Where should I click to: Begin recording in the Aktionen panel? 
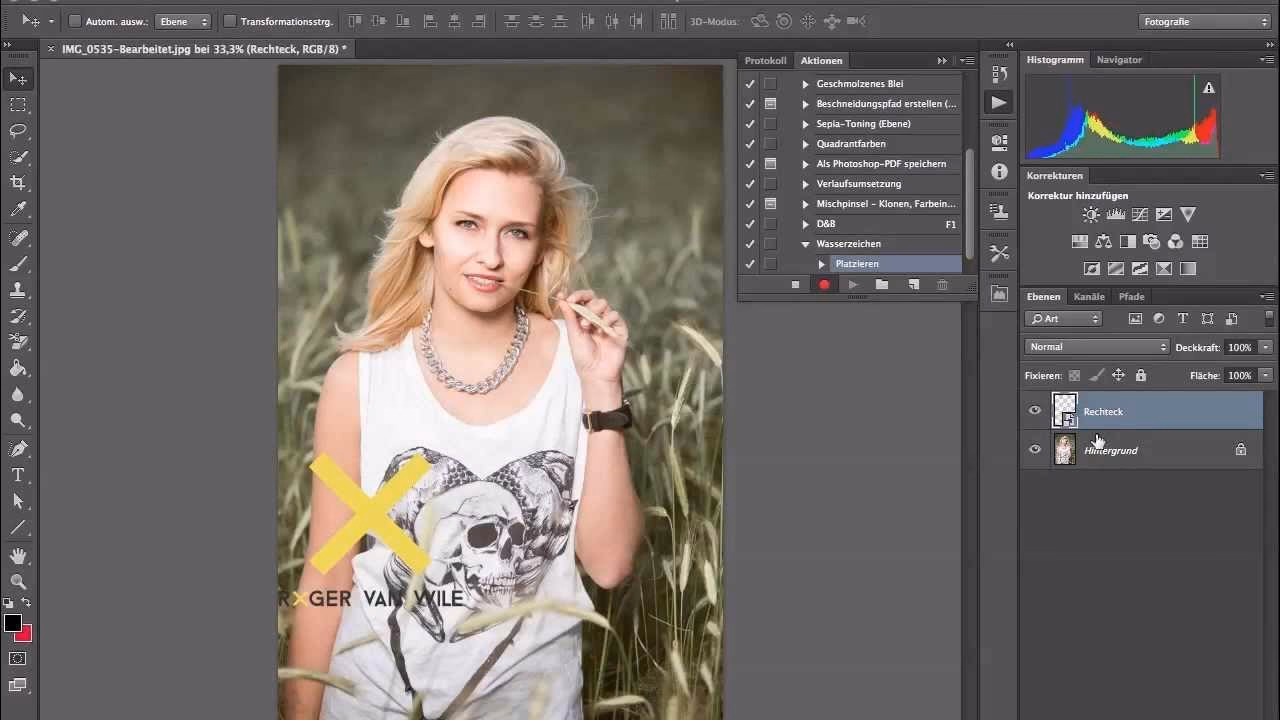point(823,284)
